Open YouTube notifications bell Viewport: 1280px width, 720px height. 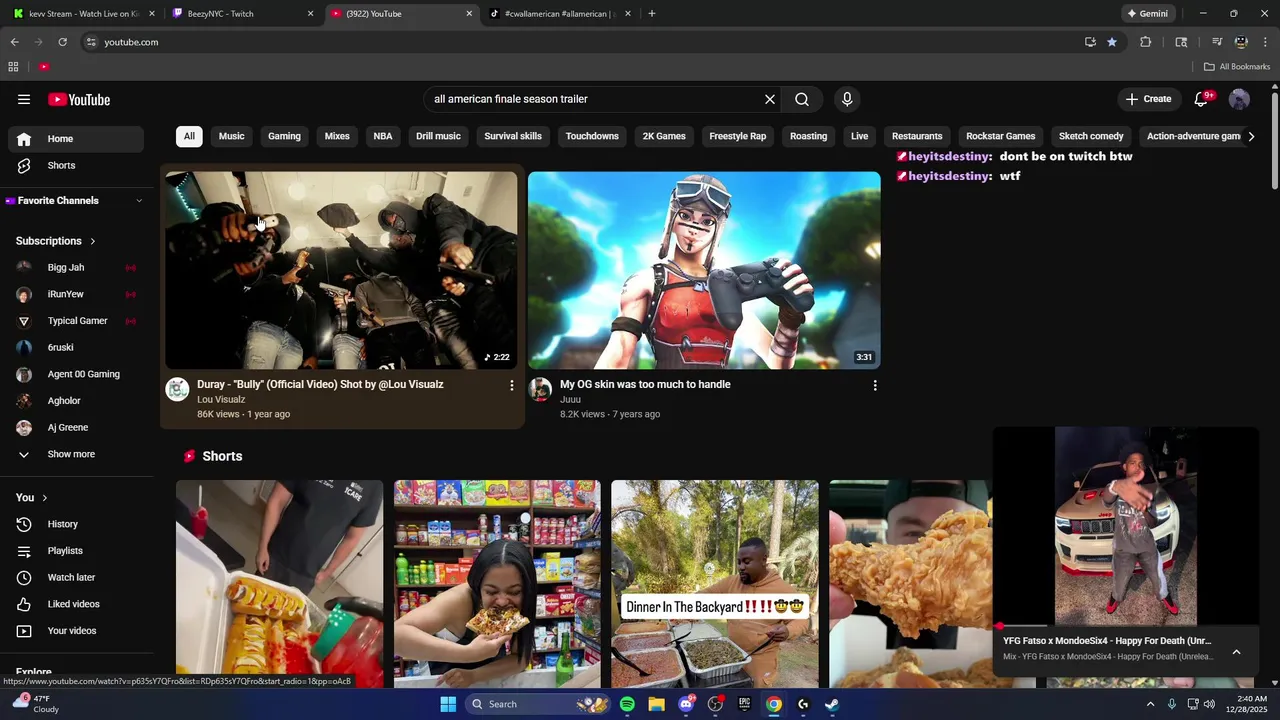1202,99
